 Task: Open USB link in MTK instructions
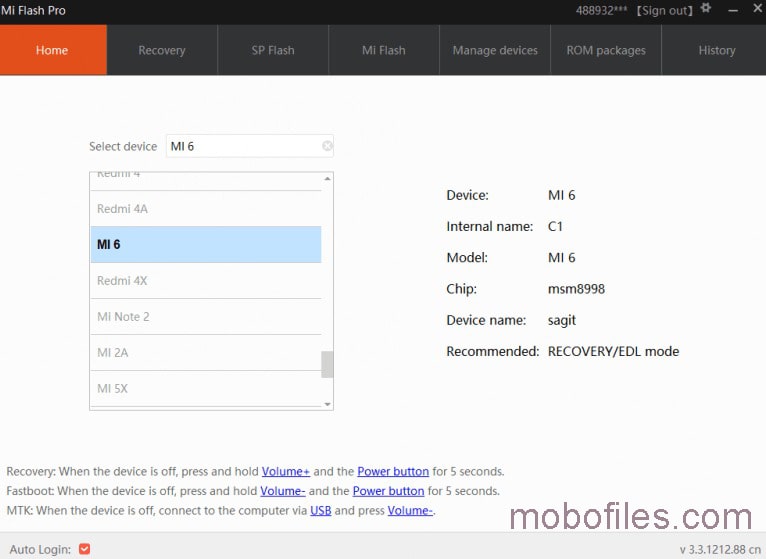tap(320, 510)
